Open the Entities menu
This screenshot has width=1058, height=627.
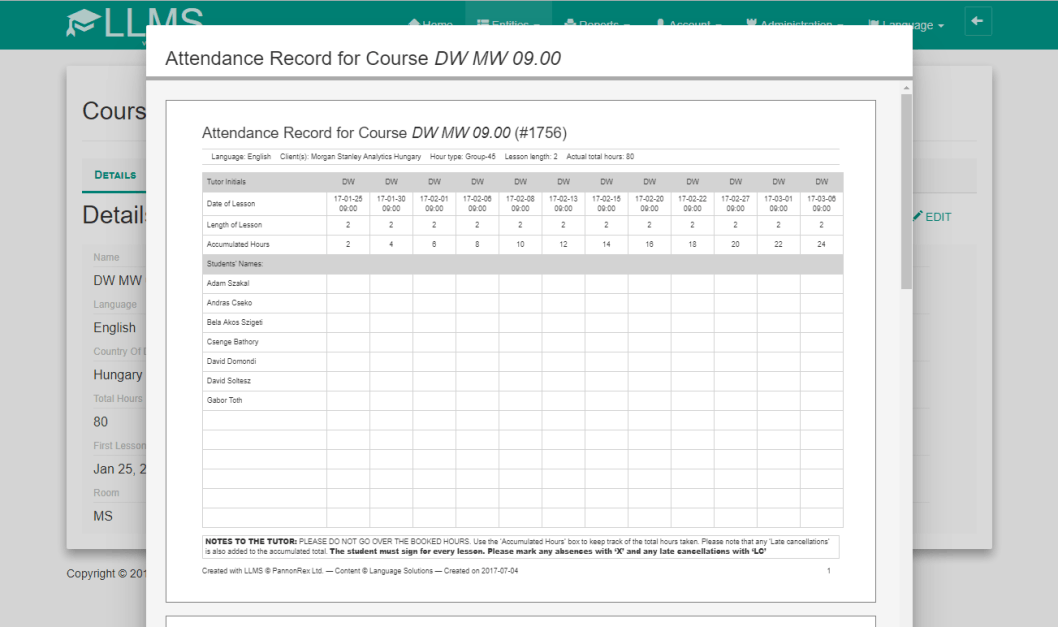(x=508, y=24)
